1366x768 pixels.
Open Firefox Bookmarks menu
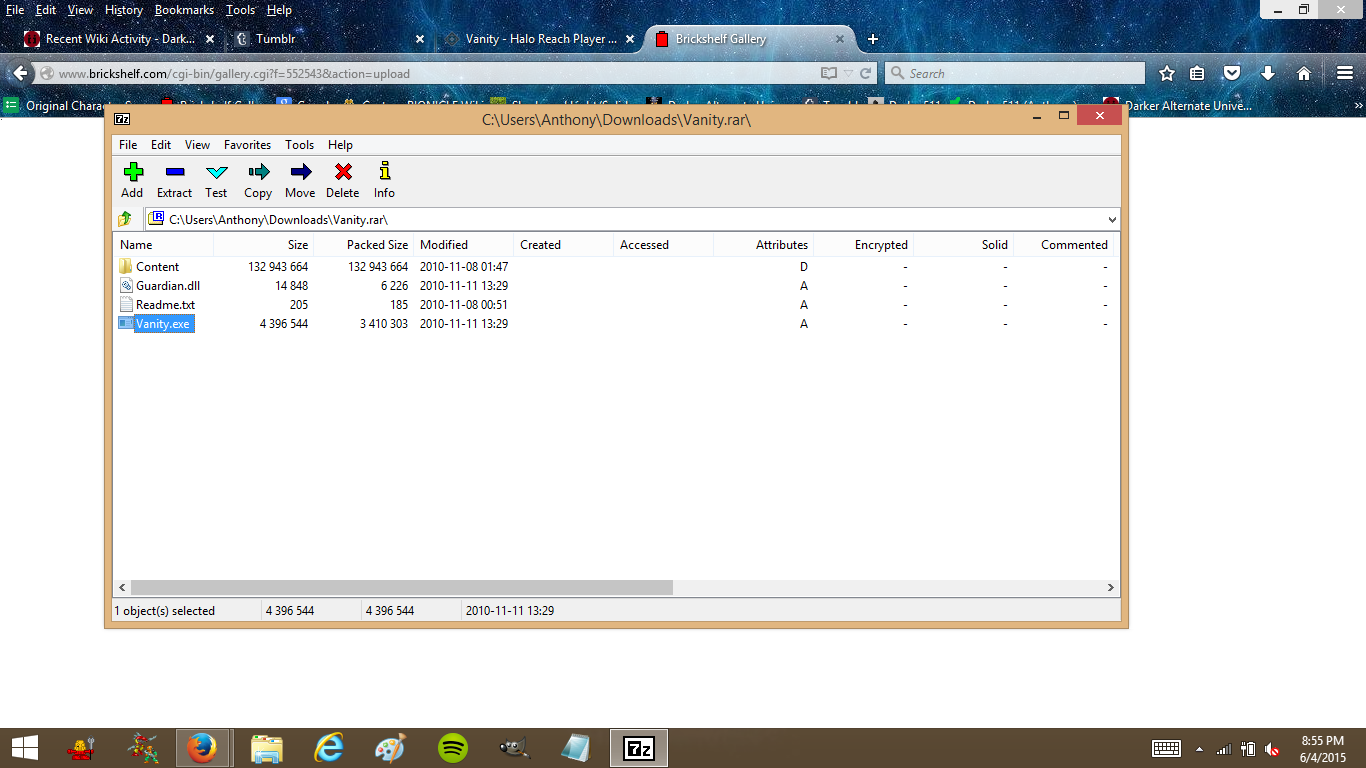pos(184,10)
